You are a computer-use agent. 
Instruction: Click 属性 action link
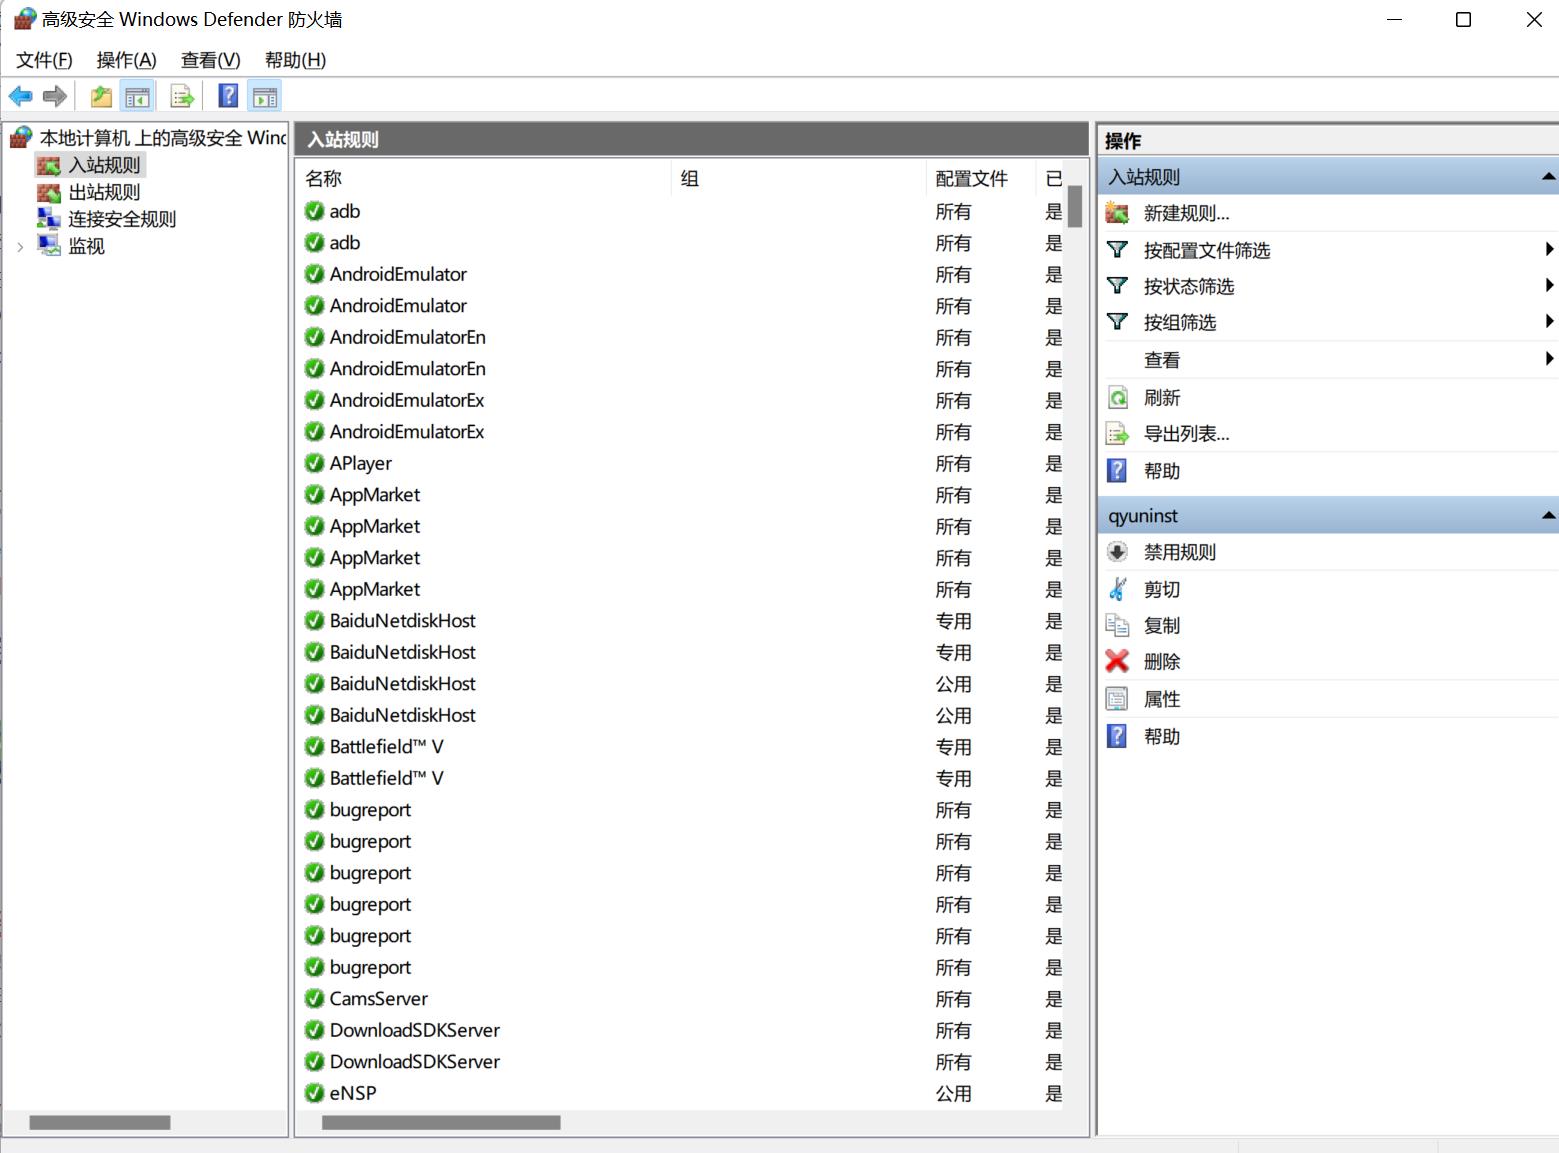(x=1162, y=699)
